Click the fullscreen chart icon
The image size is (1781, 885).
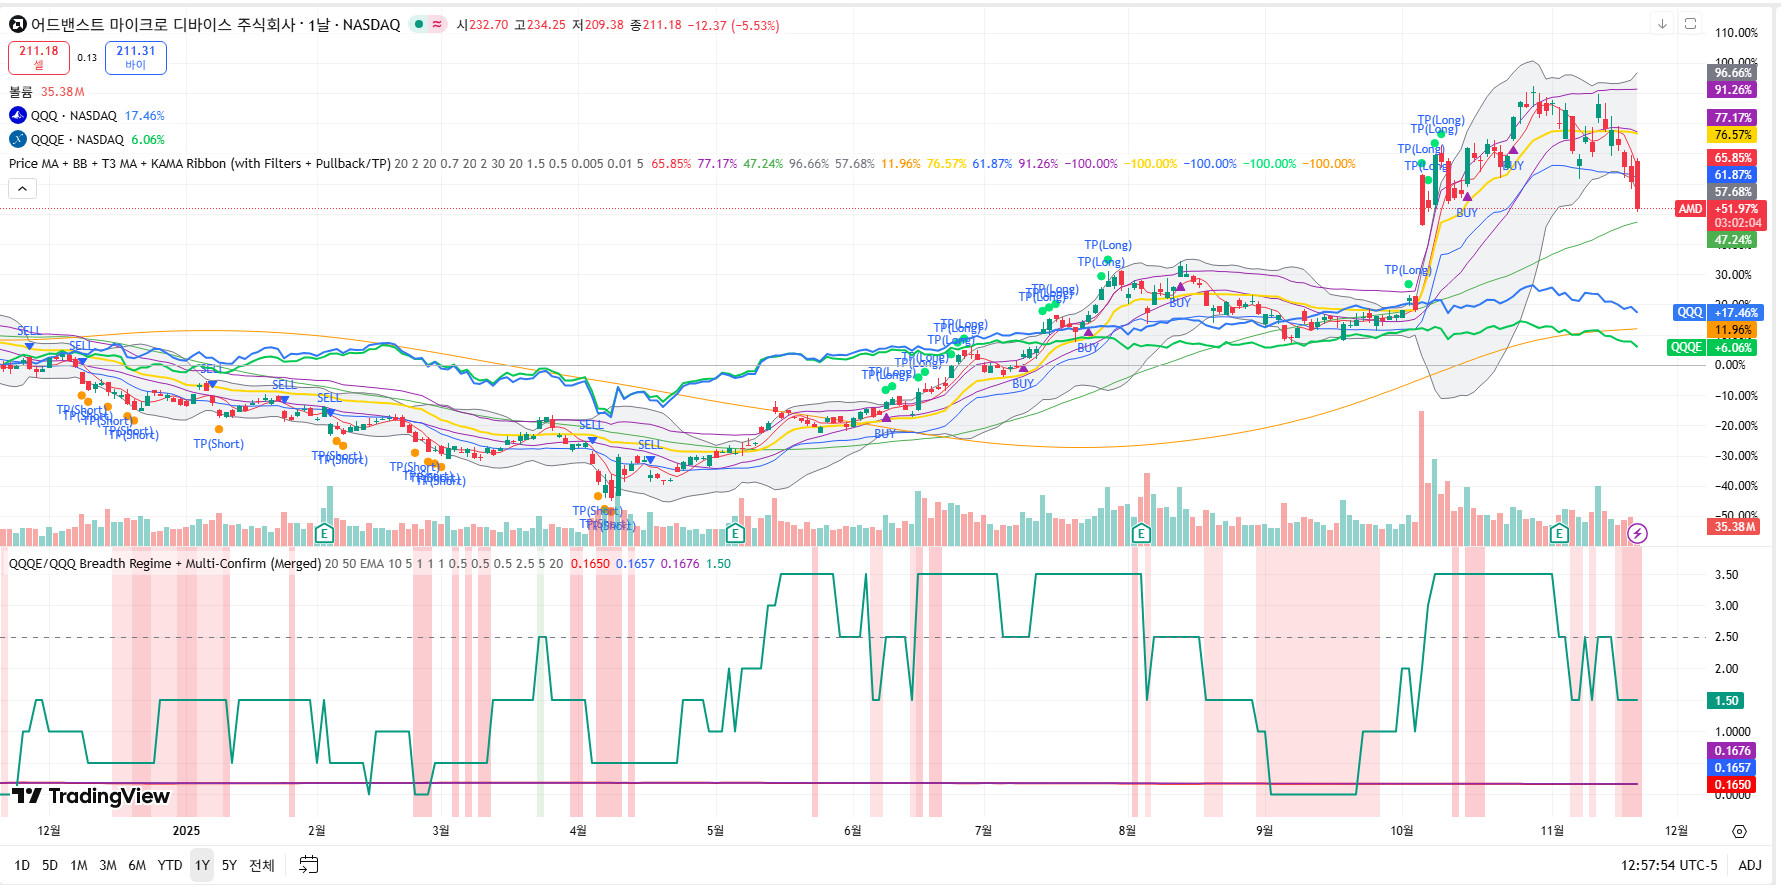pyautogui.click(x=1690, y=24)
